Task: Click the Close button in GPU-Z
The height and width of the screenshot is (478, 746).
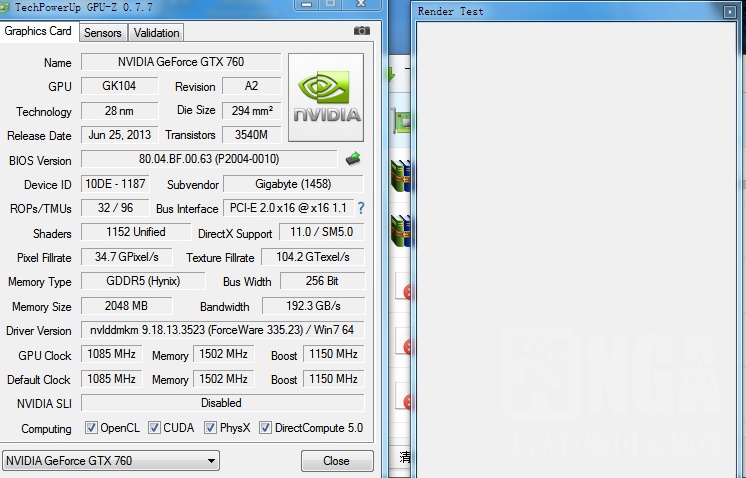Action: coord(337,460)
